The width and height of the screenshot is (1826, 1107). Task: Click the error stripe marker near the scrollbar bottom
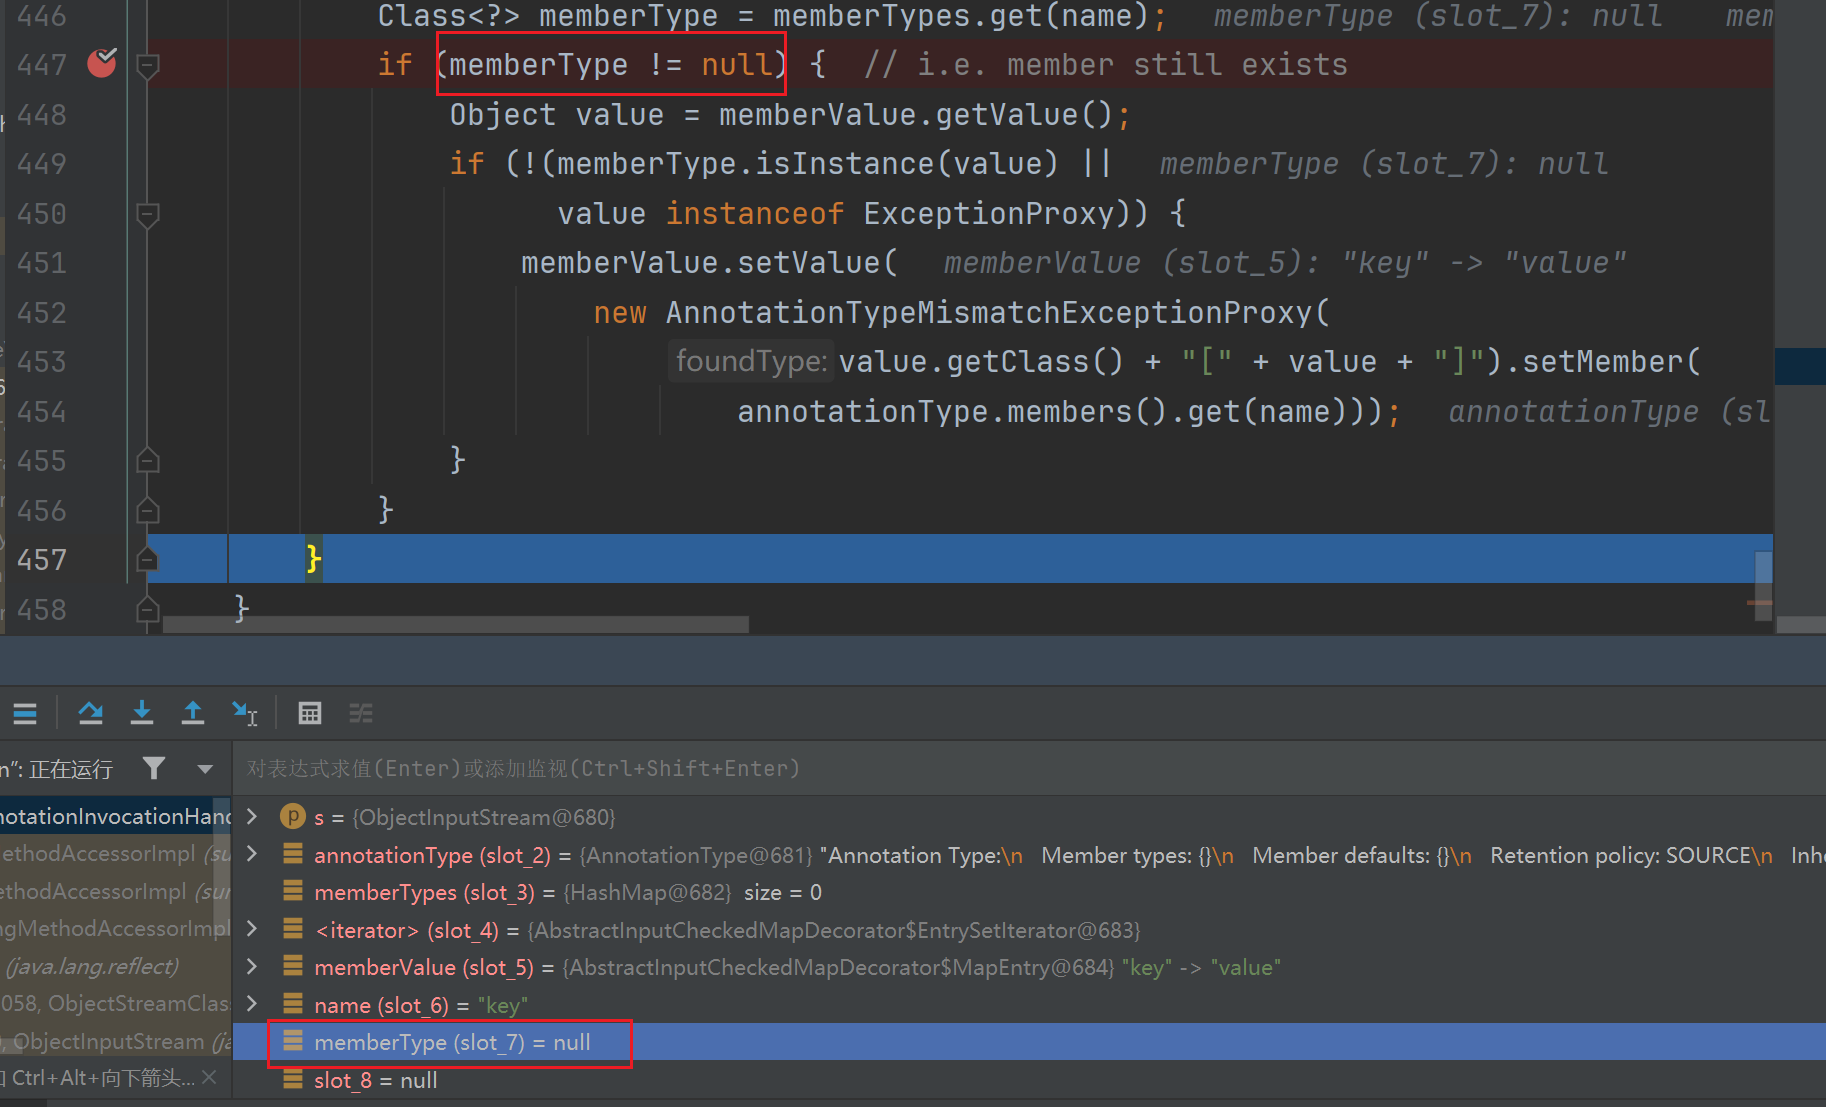click(x=1759, y=603)
